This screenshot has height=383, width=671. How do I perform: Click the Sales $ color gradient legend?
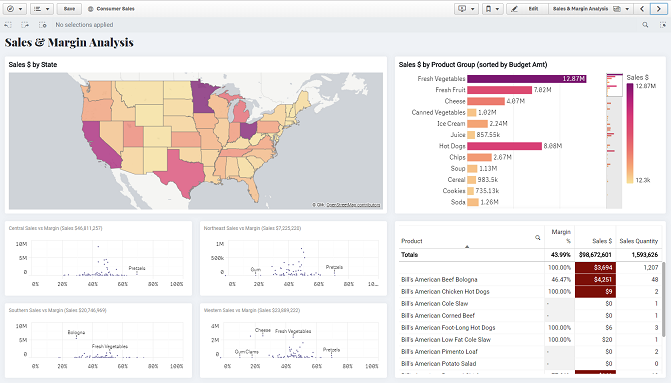[x=630, y=133]
